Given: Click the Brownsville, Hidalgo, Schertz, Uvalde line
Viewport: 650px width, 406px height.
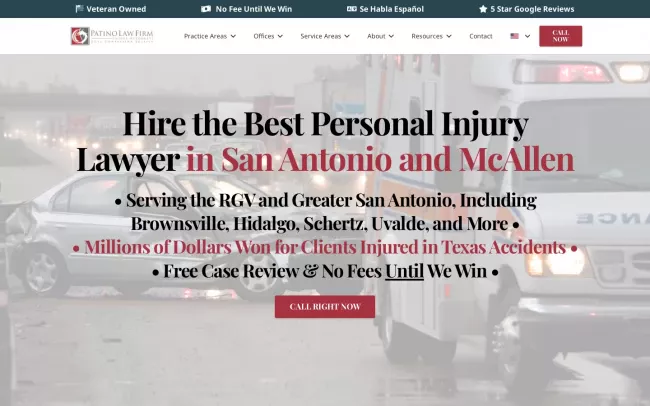Looking at the screenshot, I should point(325,224).
